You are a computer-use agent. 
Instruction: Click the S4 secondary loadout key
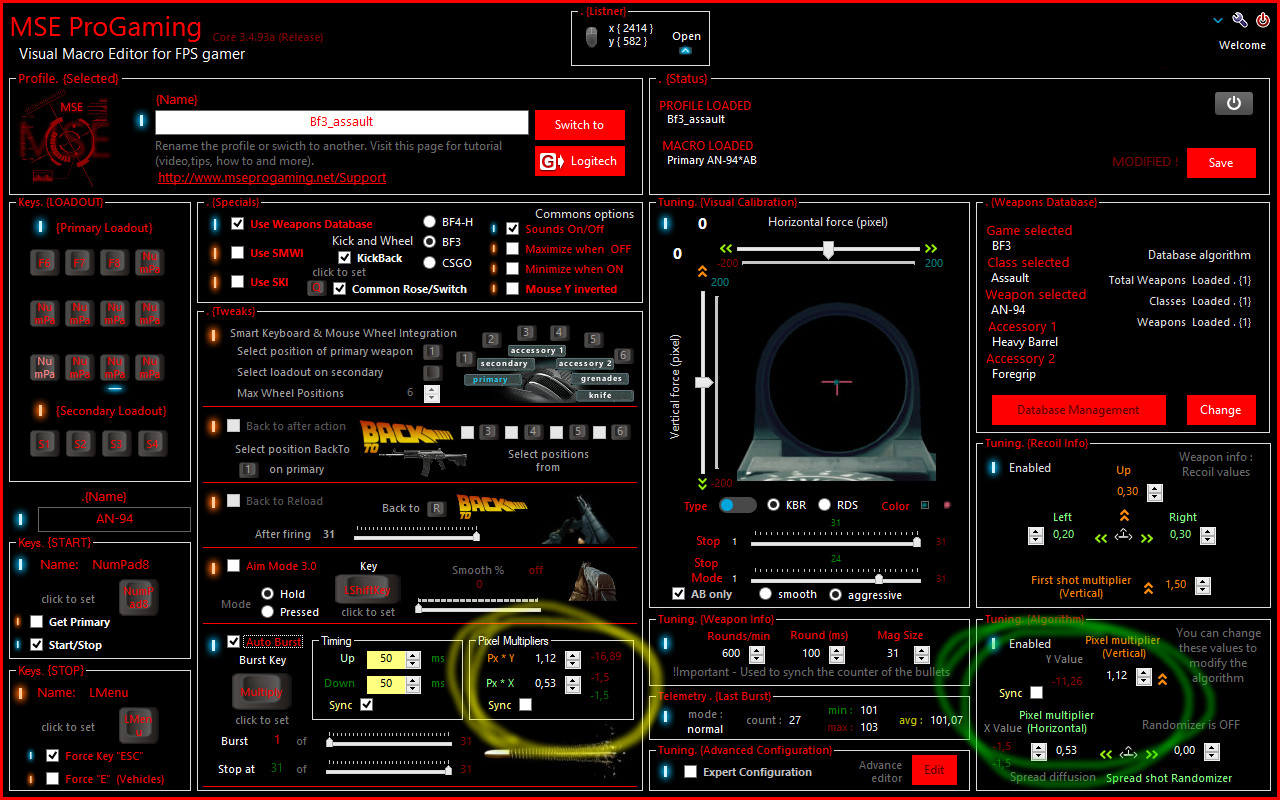(x=150, y=442)
